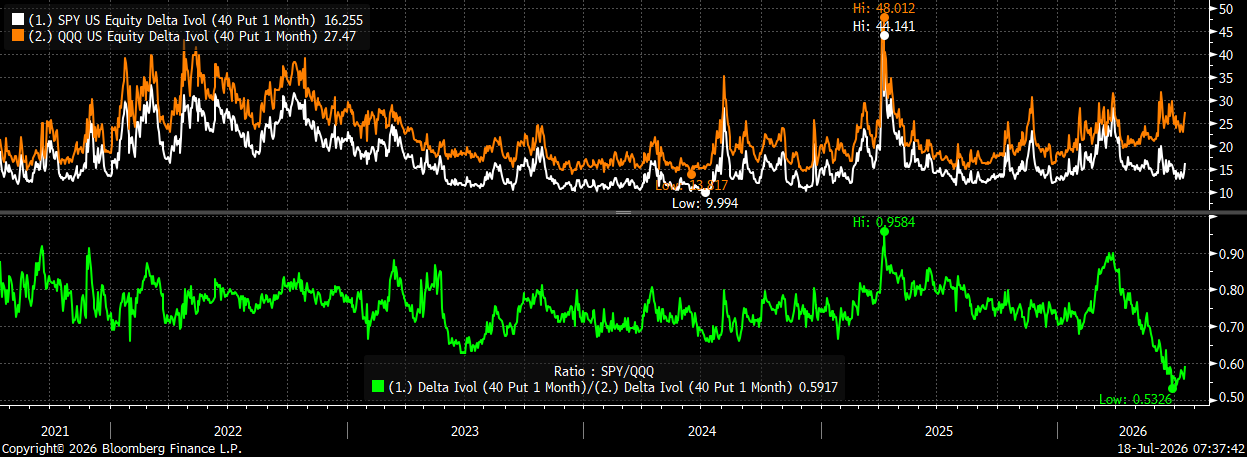
Task: Click the 15 value on upper y-axis
Action: tap(1225, 170)
